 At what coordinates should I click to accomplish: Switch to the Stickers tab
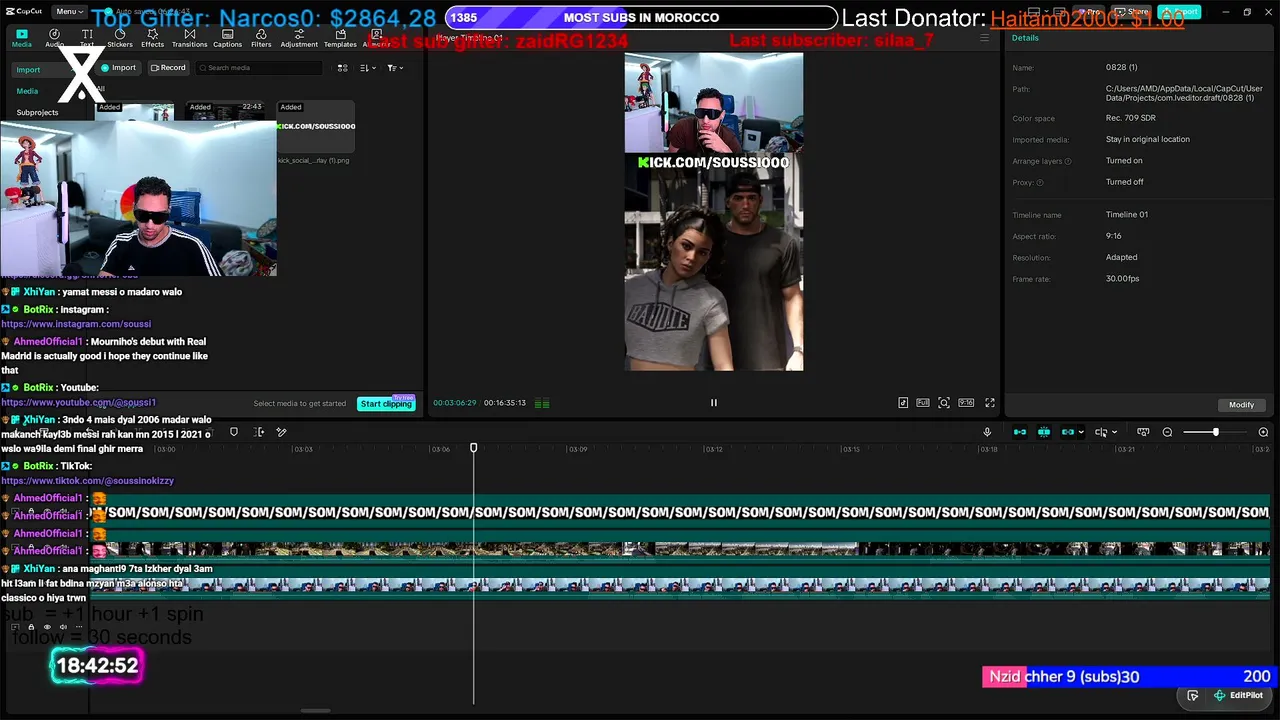tap(120, 38)
